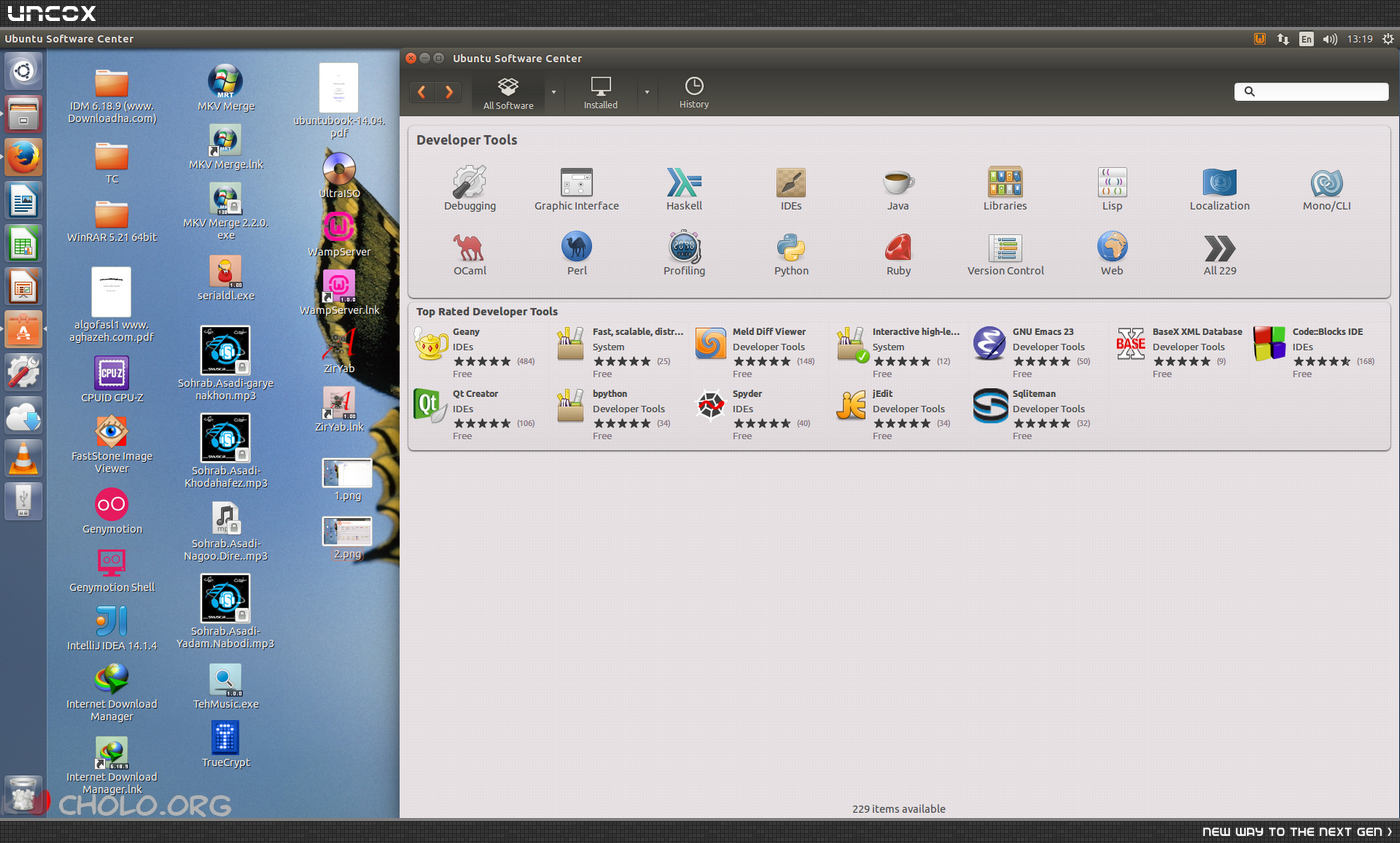Screen dimensions: 1400x843
Task: Select the TC folder on the desktop
Action: pos(112,163)
